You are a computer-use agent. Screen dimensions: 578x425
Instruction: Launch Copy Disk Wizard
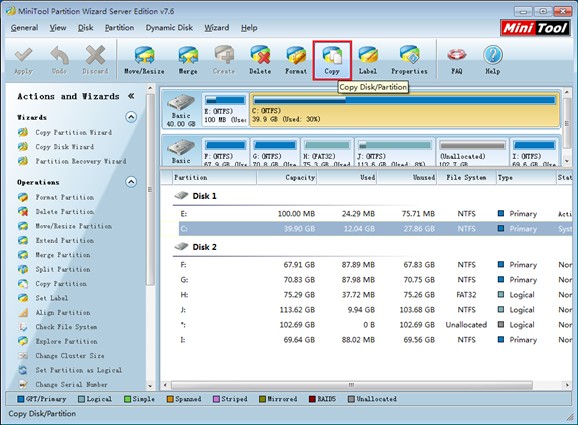coord(65,147)
